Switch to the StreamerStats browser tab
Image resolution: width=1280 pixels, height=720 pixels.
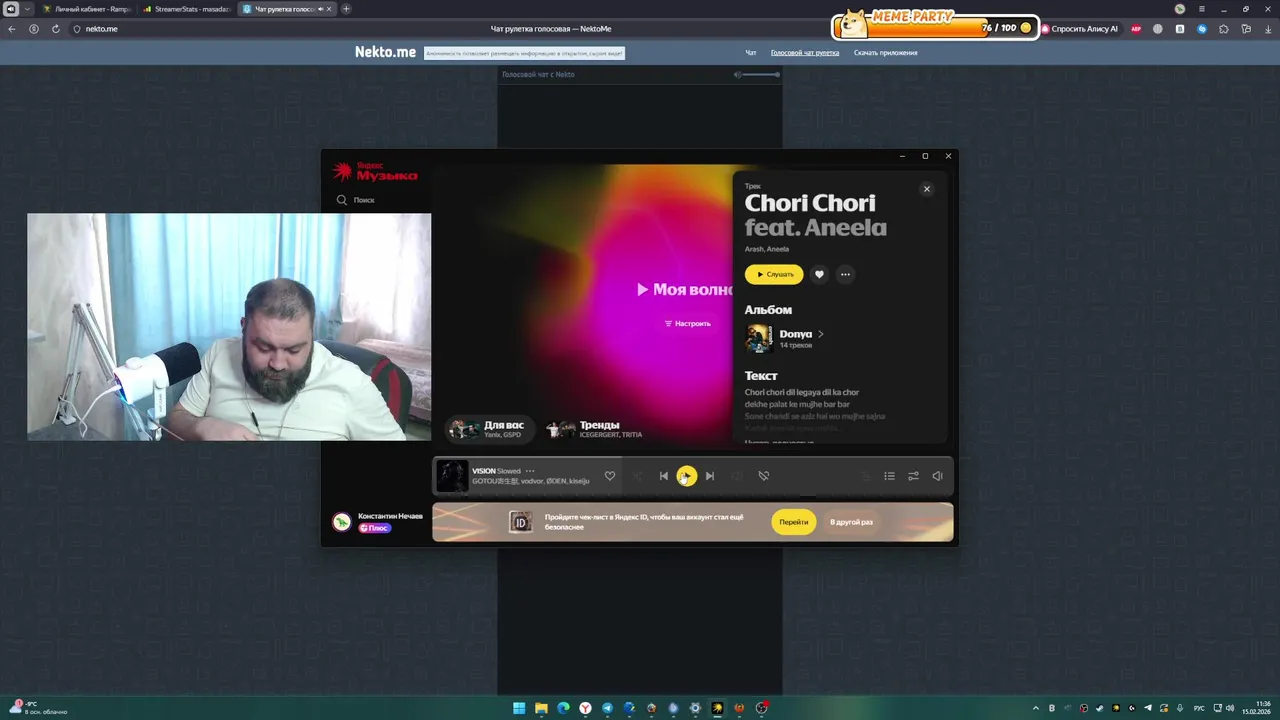(x=187, y=9)
